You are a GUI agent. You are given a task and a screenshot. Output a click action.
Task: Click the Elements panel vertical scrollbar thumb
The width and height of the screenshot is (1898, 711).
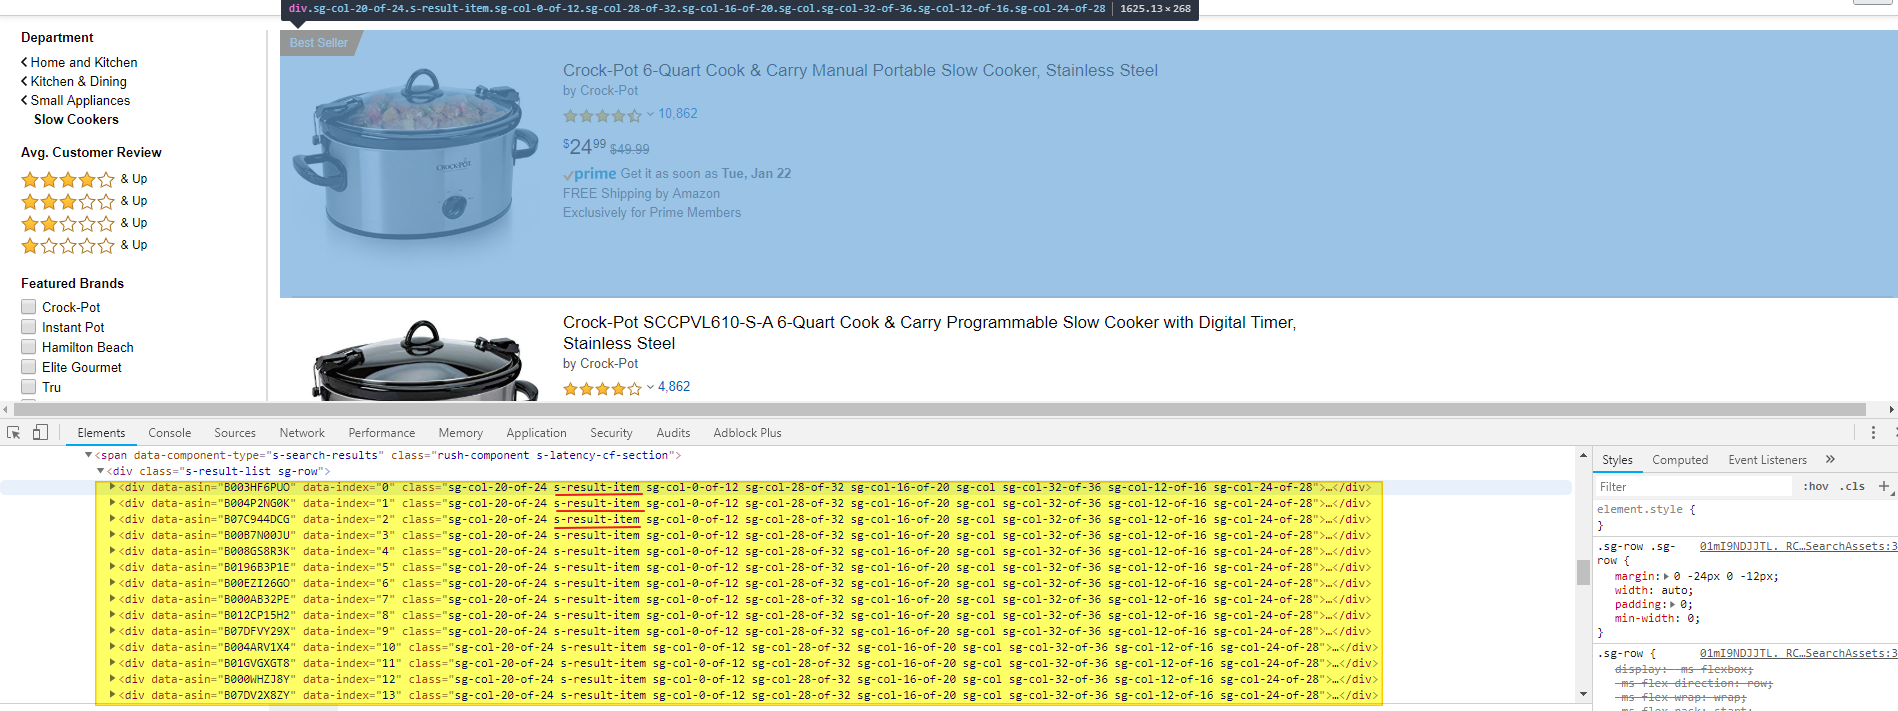point(1583,572)
